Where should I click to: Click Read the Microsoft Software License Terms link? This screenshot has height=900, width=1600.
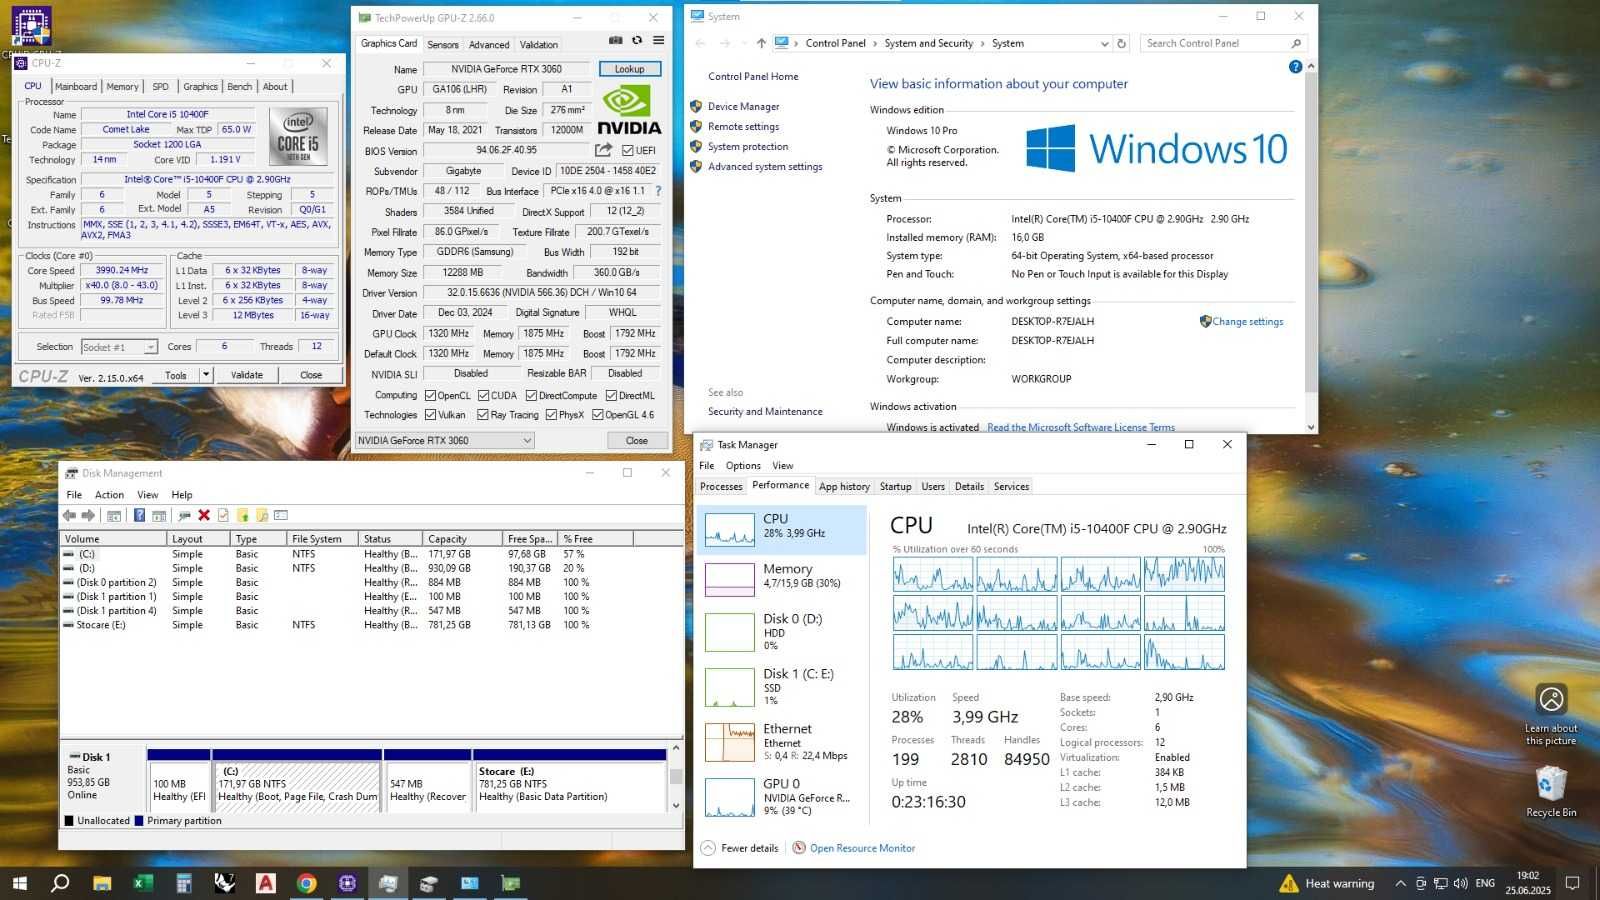click(x=1081, y=427)
